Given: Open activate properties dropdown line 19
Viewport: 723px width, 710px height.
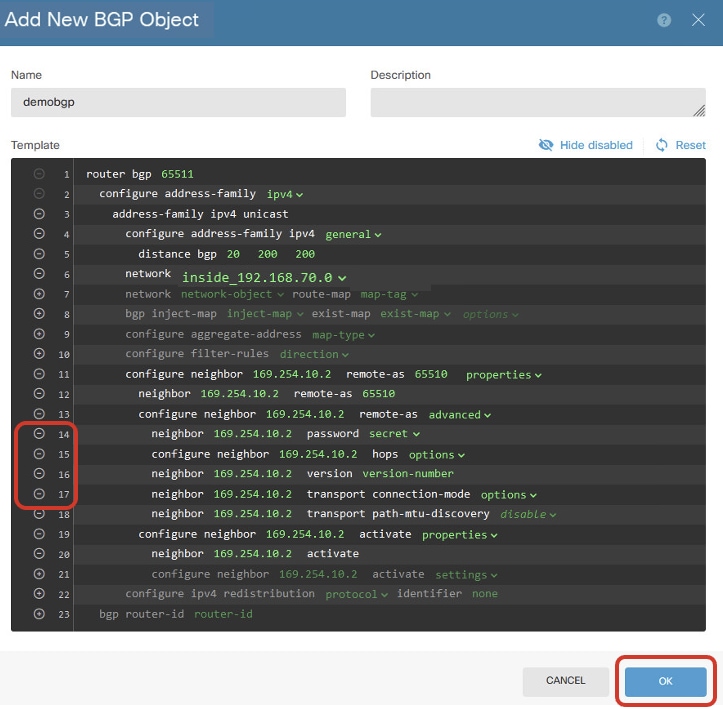Looking at the screenshot, I should (460, 535).
